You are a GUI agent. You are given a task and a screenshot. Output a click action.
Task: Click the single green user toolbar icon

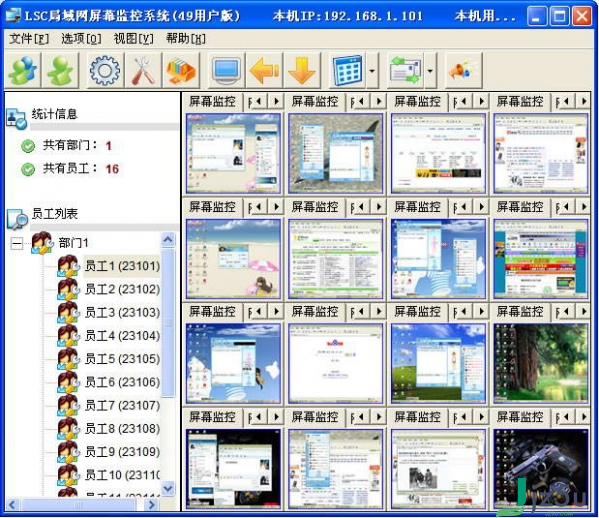(x=61, y=70)
